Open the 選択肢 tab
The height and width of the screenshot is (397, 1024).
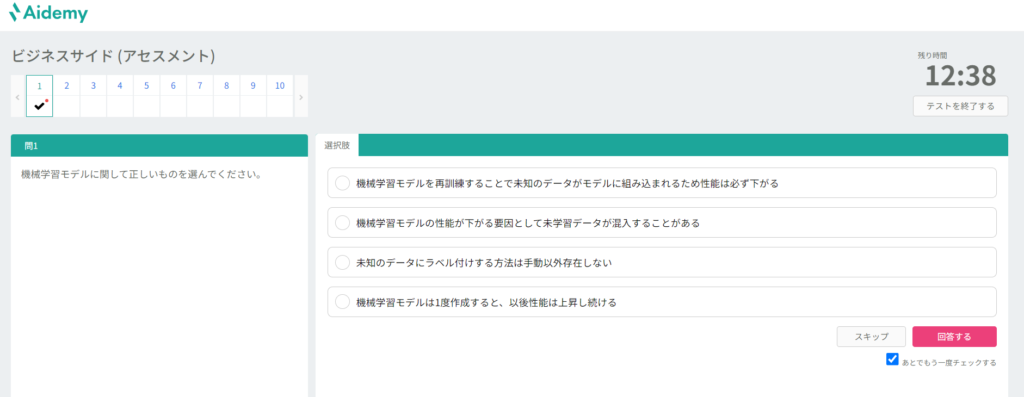337,146
